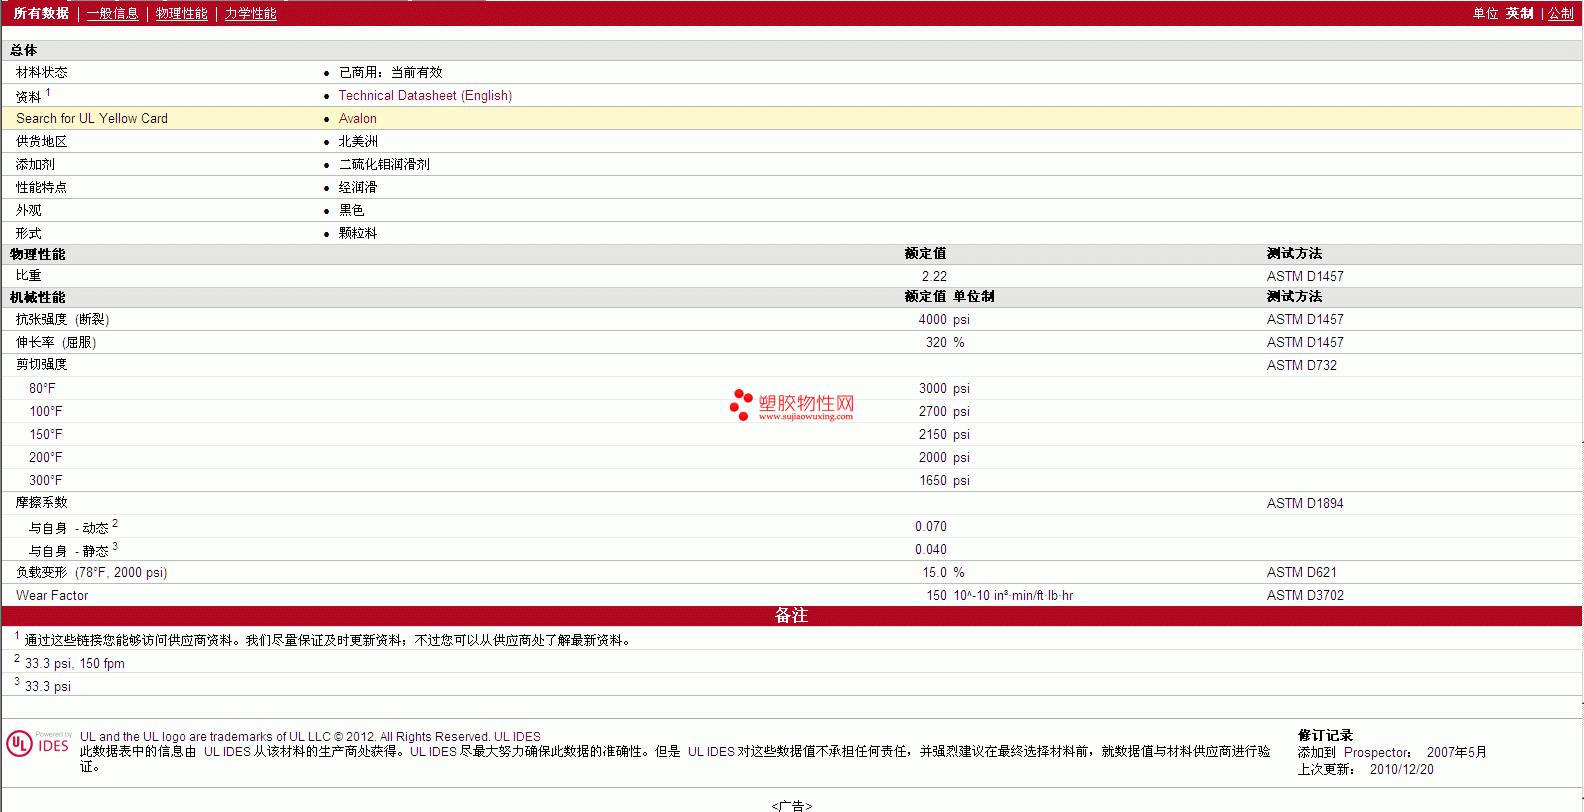Click the Avalon yellow card link
Image resolution: width=1584 pixels, height=812 pixels.
tap(357, 119)
